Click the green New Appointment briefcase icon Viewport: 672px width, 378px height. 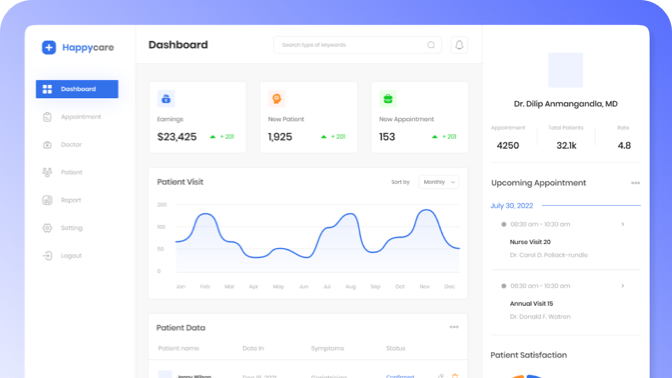point(388,99)
